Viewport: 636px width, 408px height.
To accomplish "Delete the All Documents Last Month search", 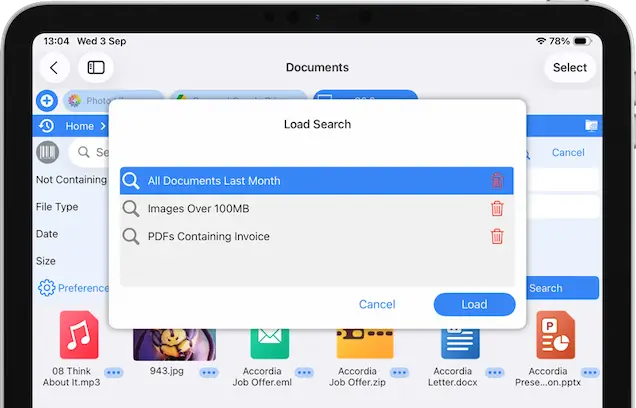I will pos(497,181).
